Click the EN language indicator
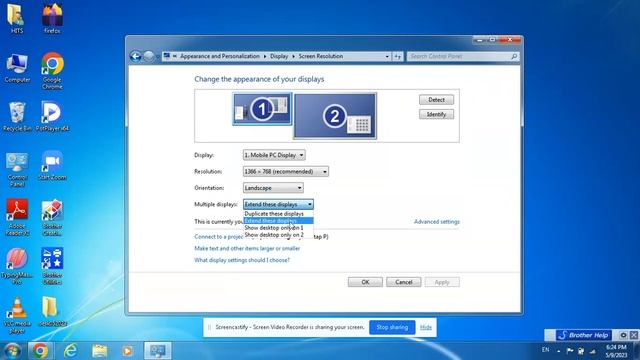Image resolution: width=640 pixels, height=360 pixels. click(545, 350)
